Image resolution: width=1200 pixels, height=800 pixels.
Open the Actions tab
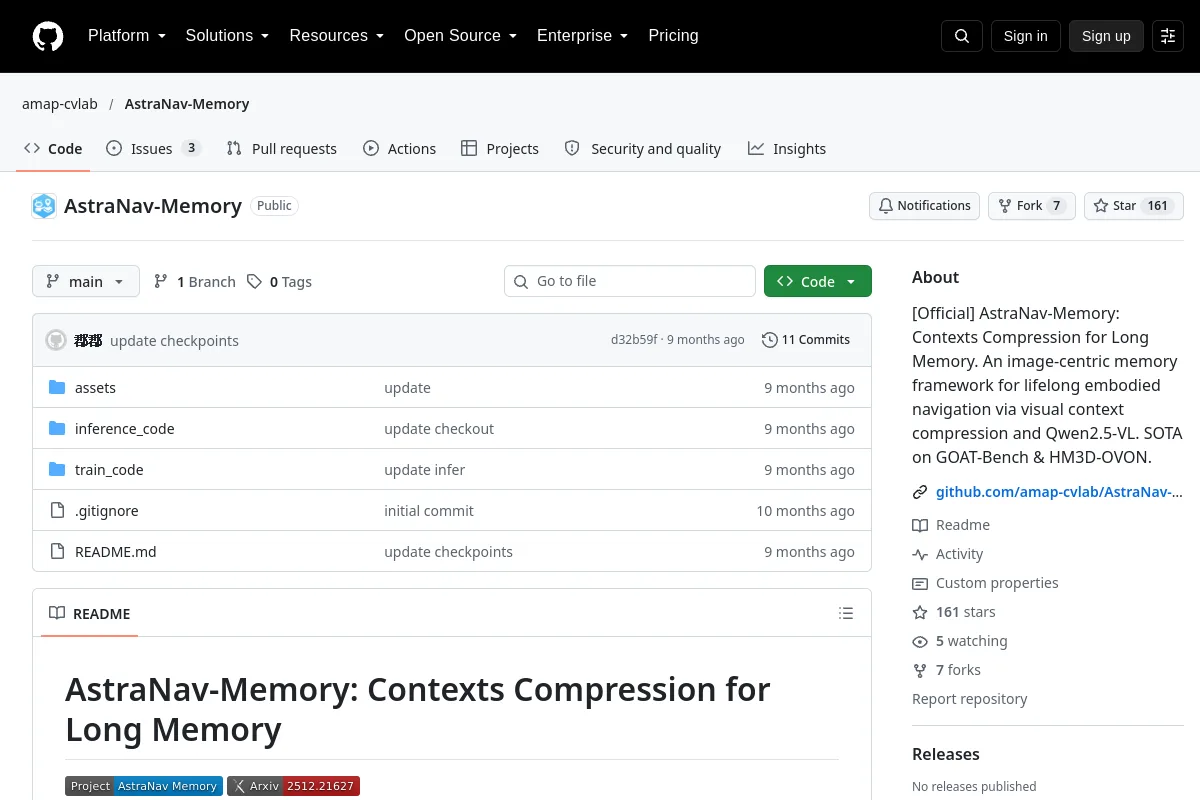399,149
